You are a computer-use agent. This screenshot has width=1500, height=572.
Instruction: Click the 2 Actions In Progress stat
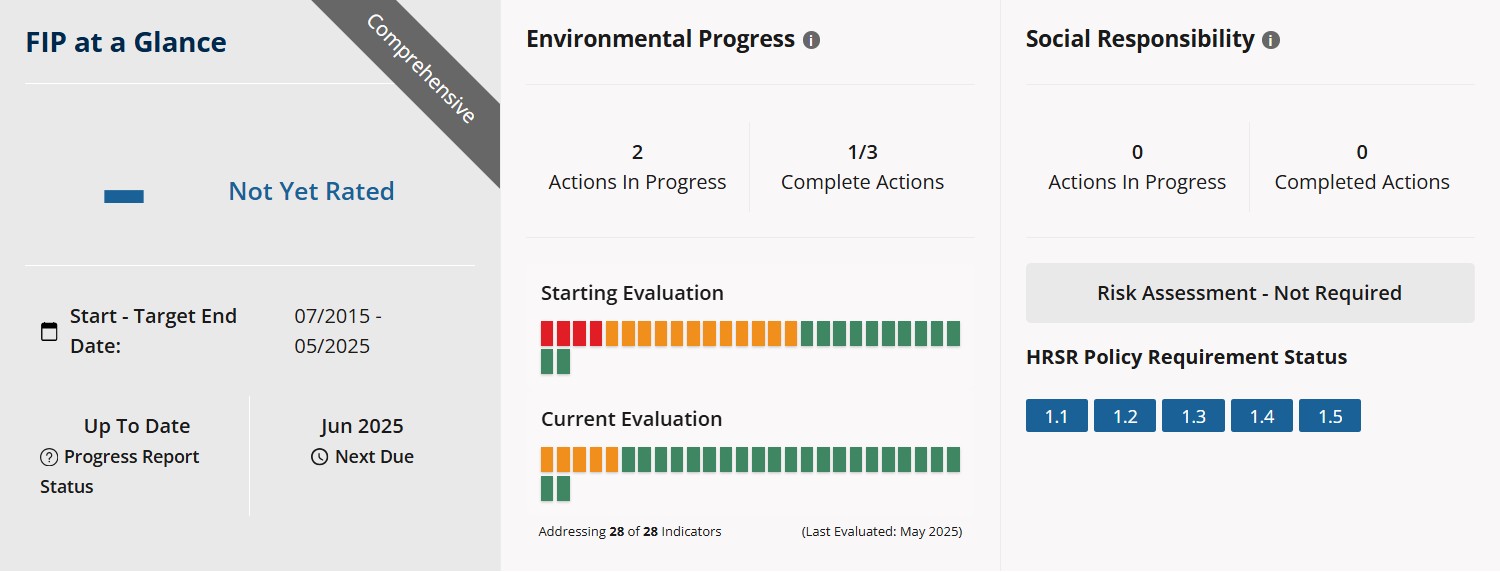[637, 168]
